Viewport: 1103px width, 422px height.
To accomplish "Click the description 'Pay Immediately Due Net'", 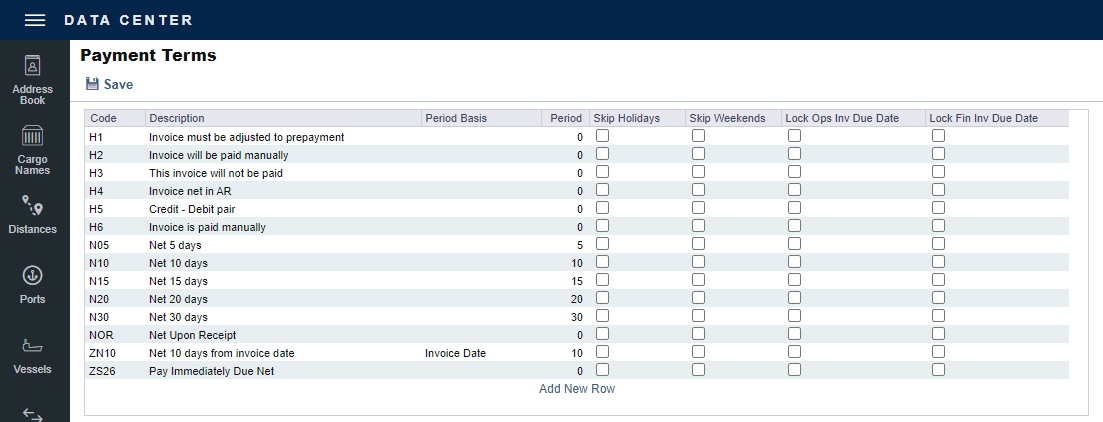I will [x=211, y=371].
